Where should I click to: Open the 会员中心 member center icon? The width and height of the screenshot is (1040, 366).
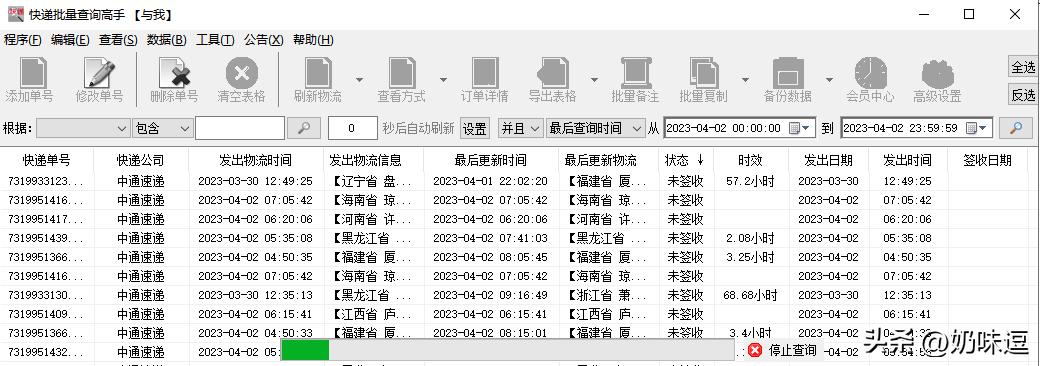tap(870, 72)
